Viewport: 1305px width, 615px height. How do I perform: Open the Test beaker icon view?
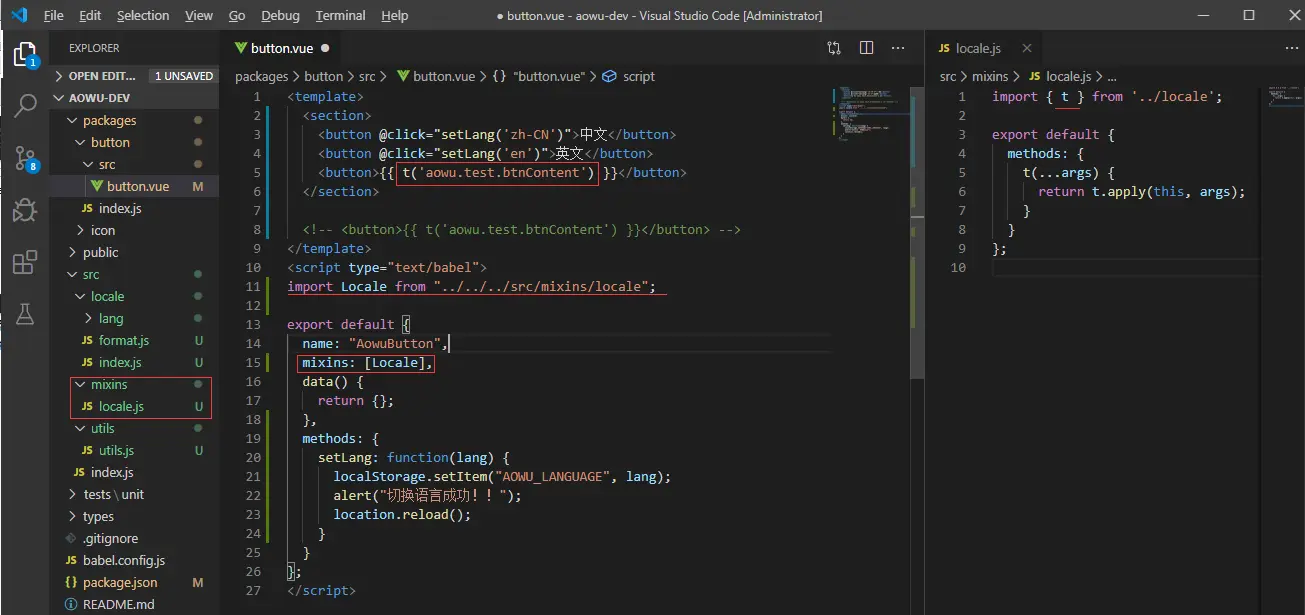pyautogui.click(x=25, y=314)
